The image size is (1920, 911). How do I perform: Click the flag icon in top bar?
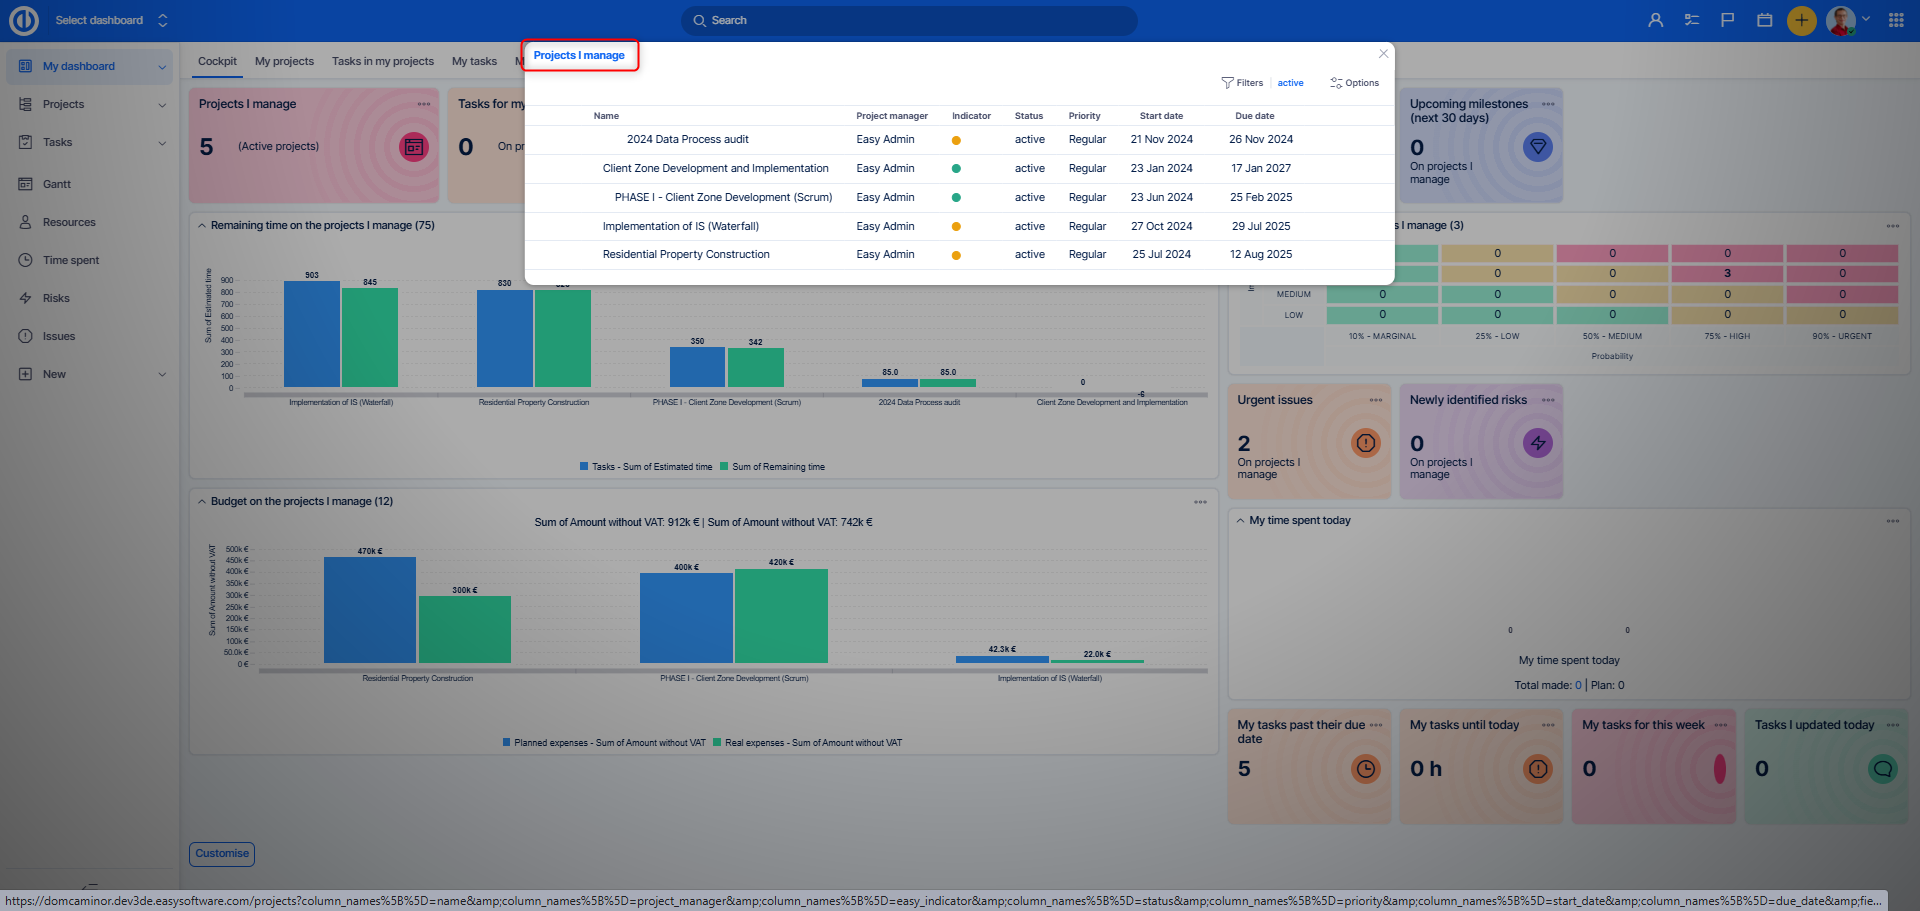click(1728, 20)
